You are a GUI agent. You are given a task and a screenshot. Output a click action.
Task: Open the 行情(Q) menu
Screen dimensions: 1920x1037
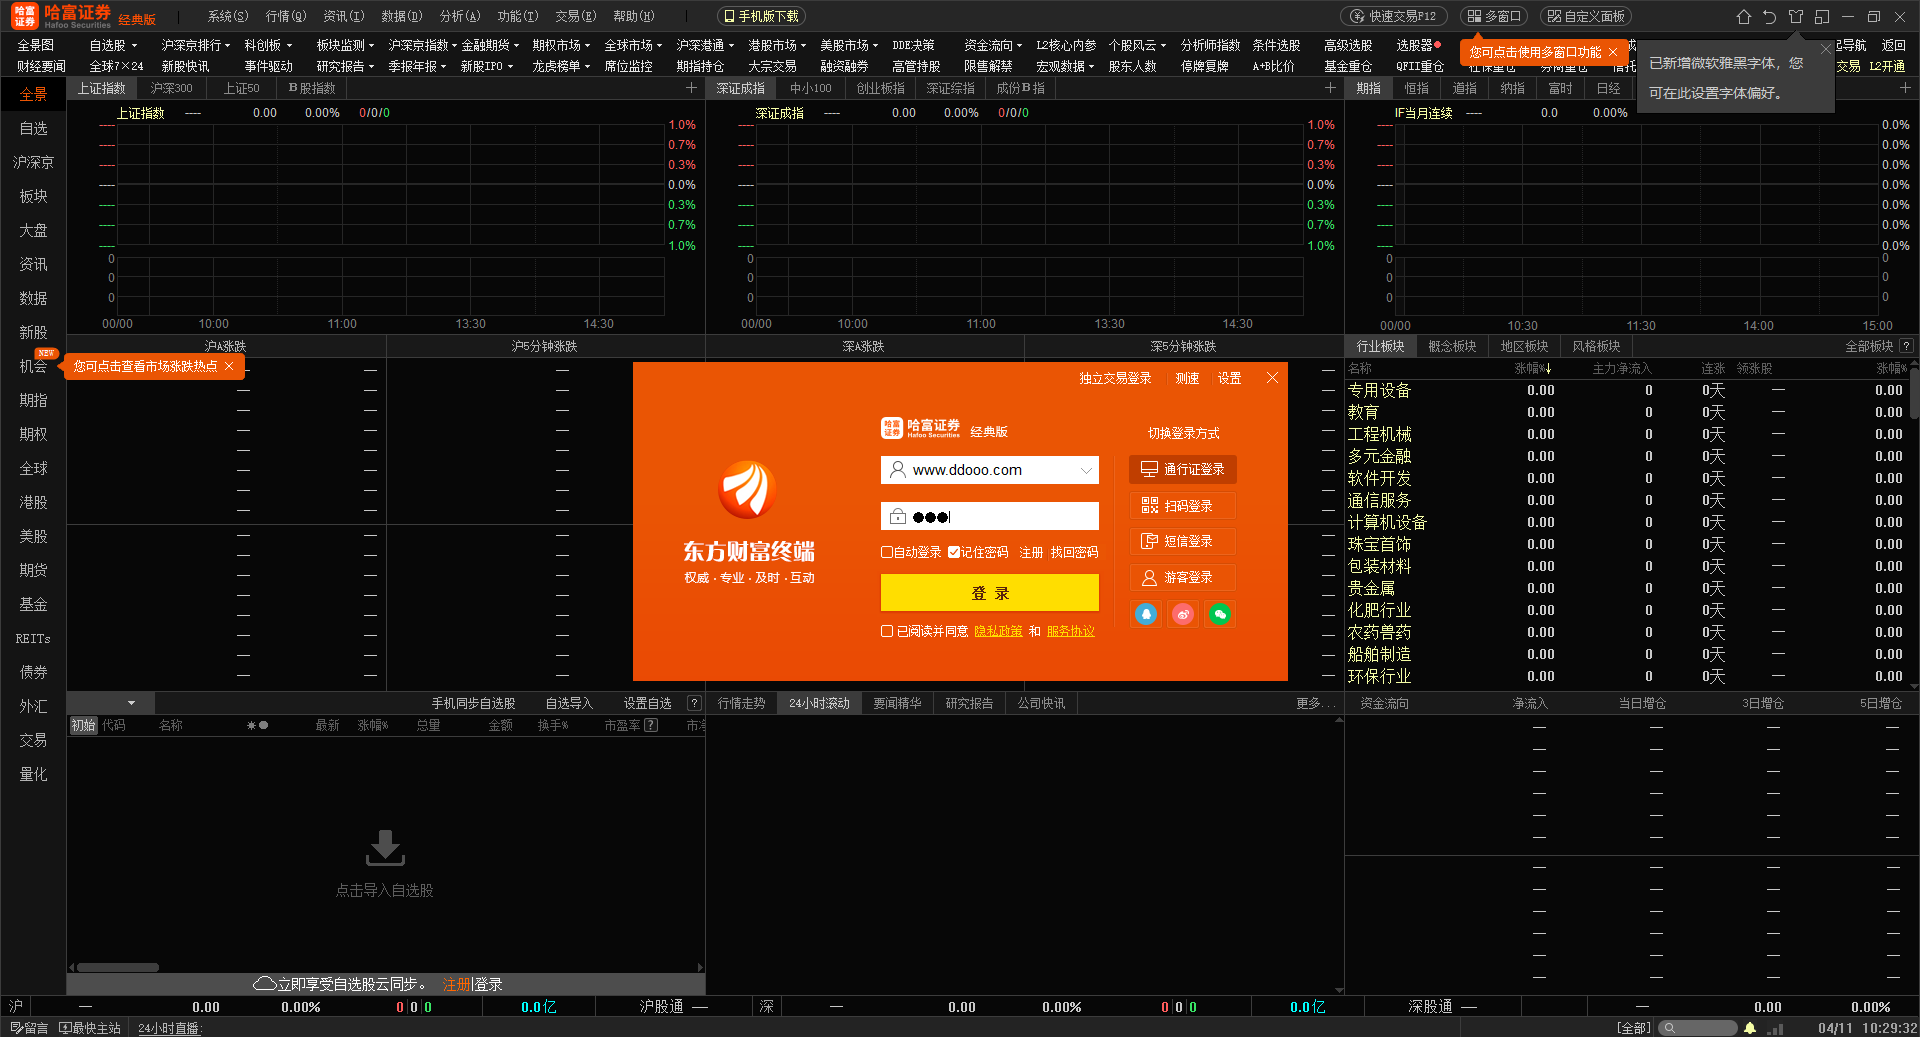tap(286, 17)
